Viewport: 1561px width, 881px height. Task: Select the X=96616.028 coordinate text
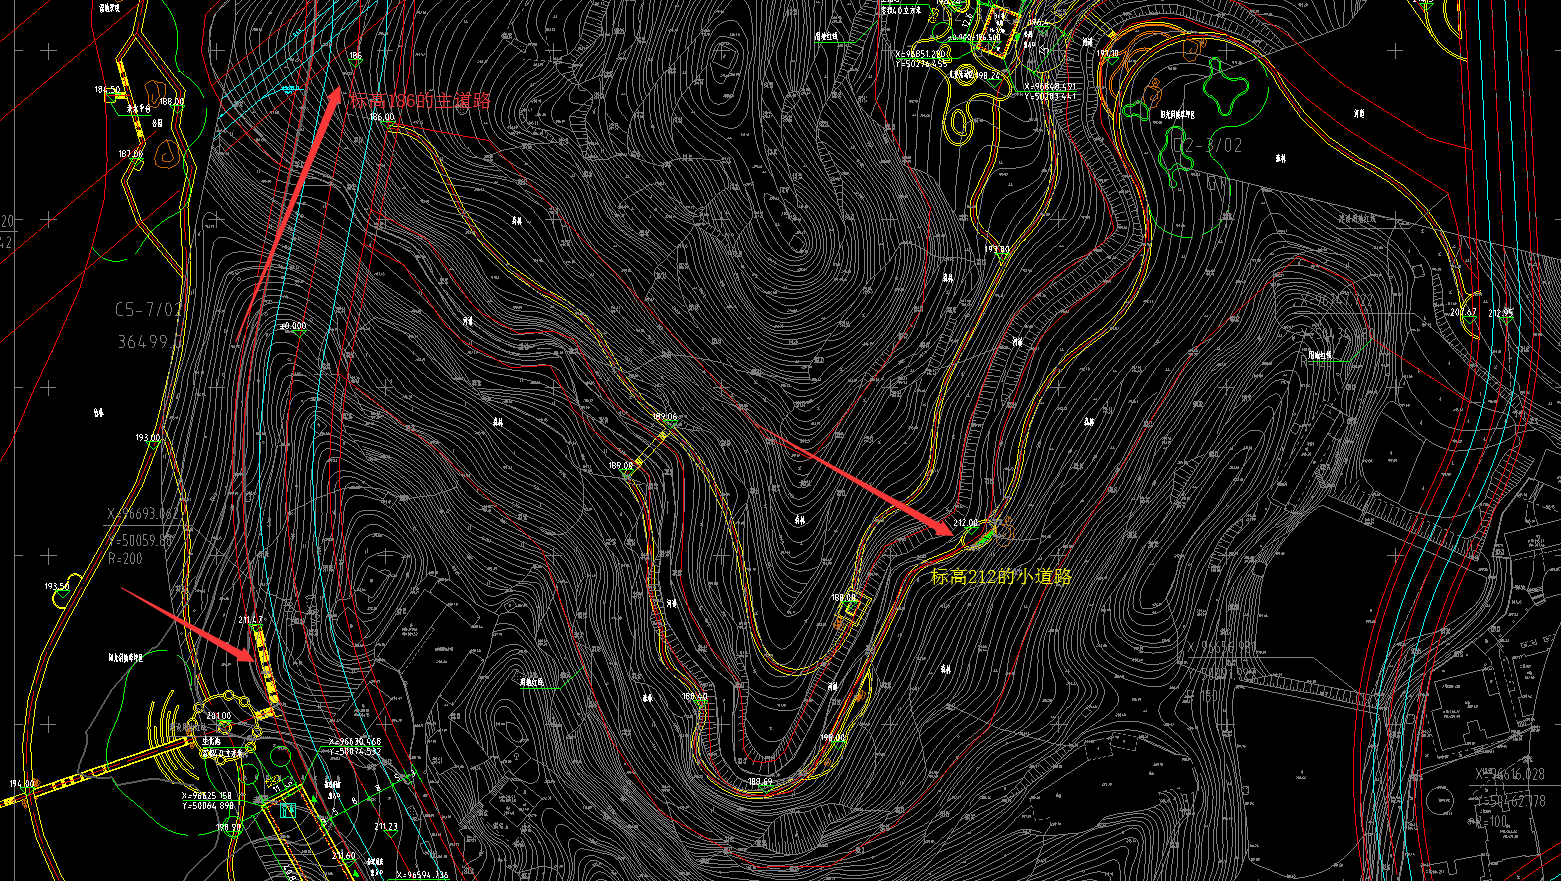(x=1510, y=774)
